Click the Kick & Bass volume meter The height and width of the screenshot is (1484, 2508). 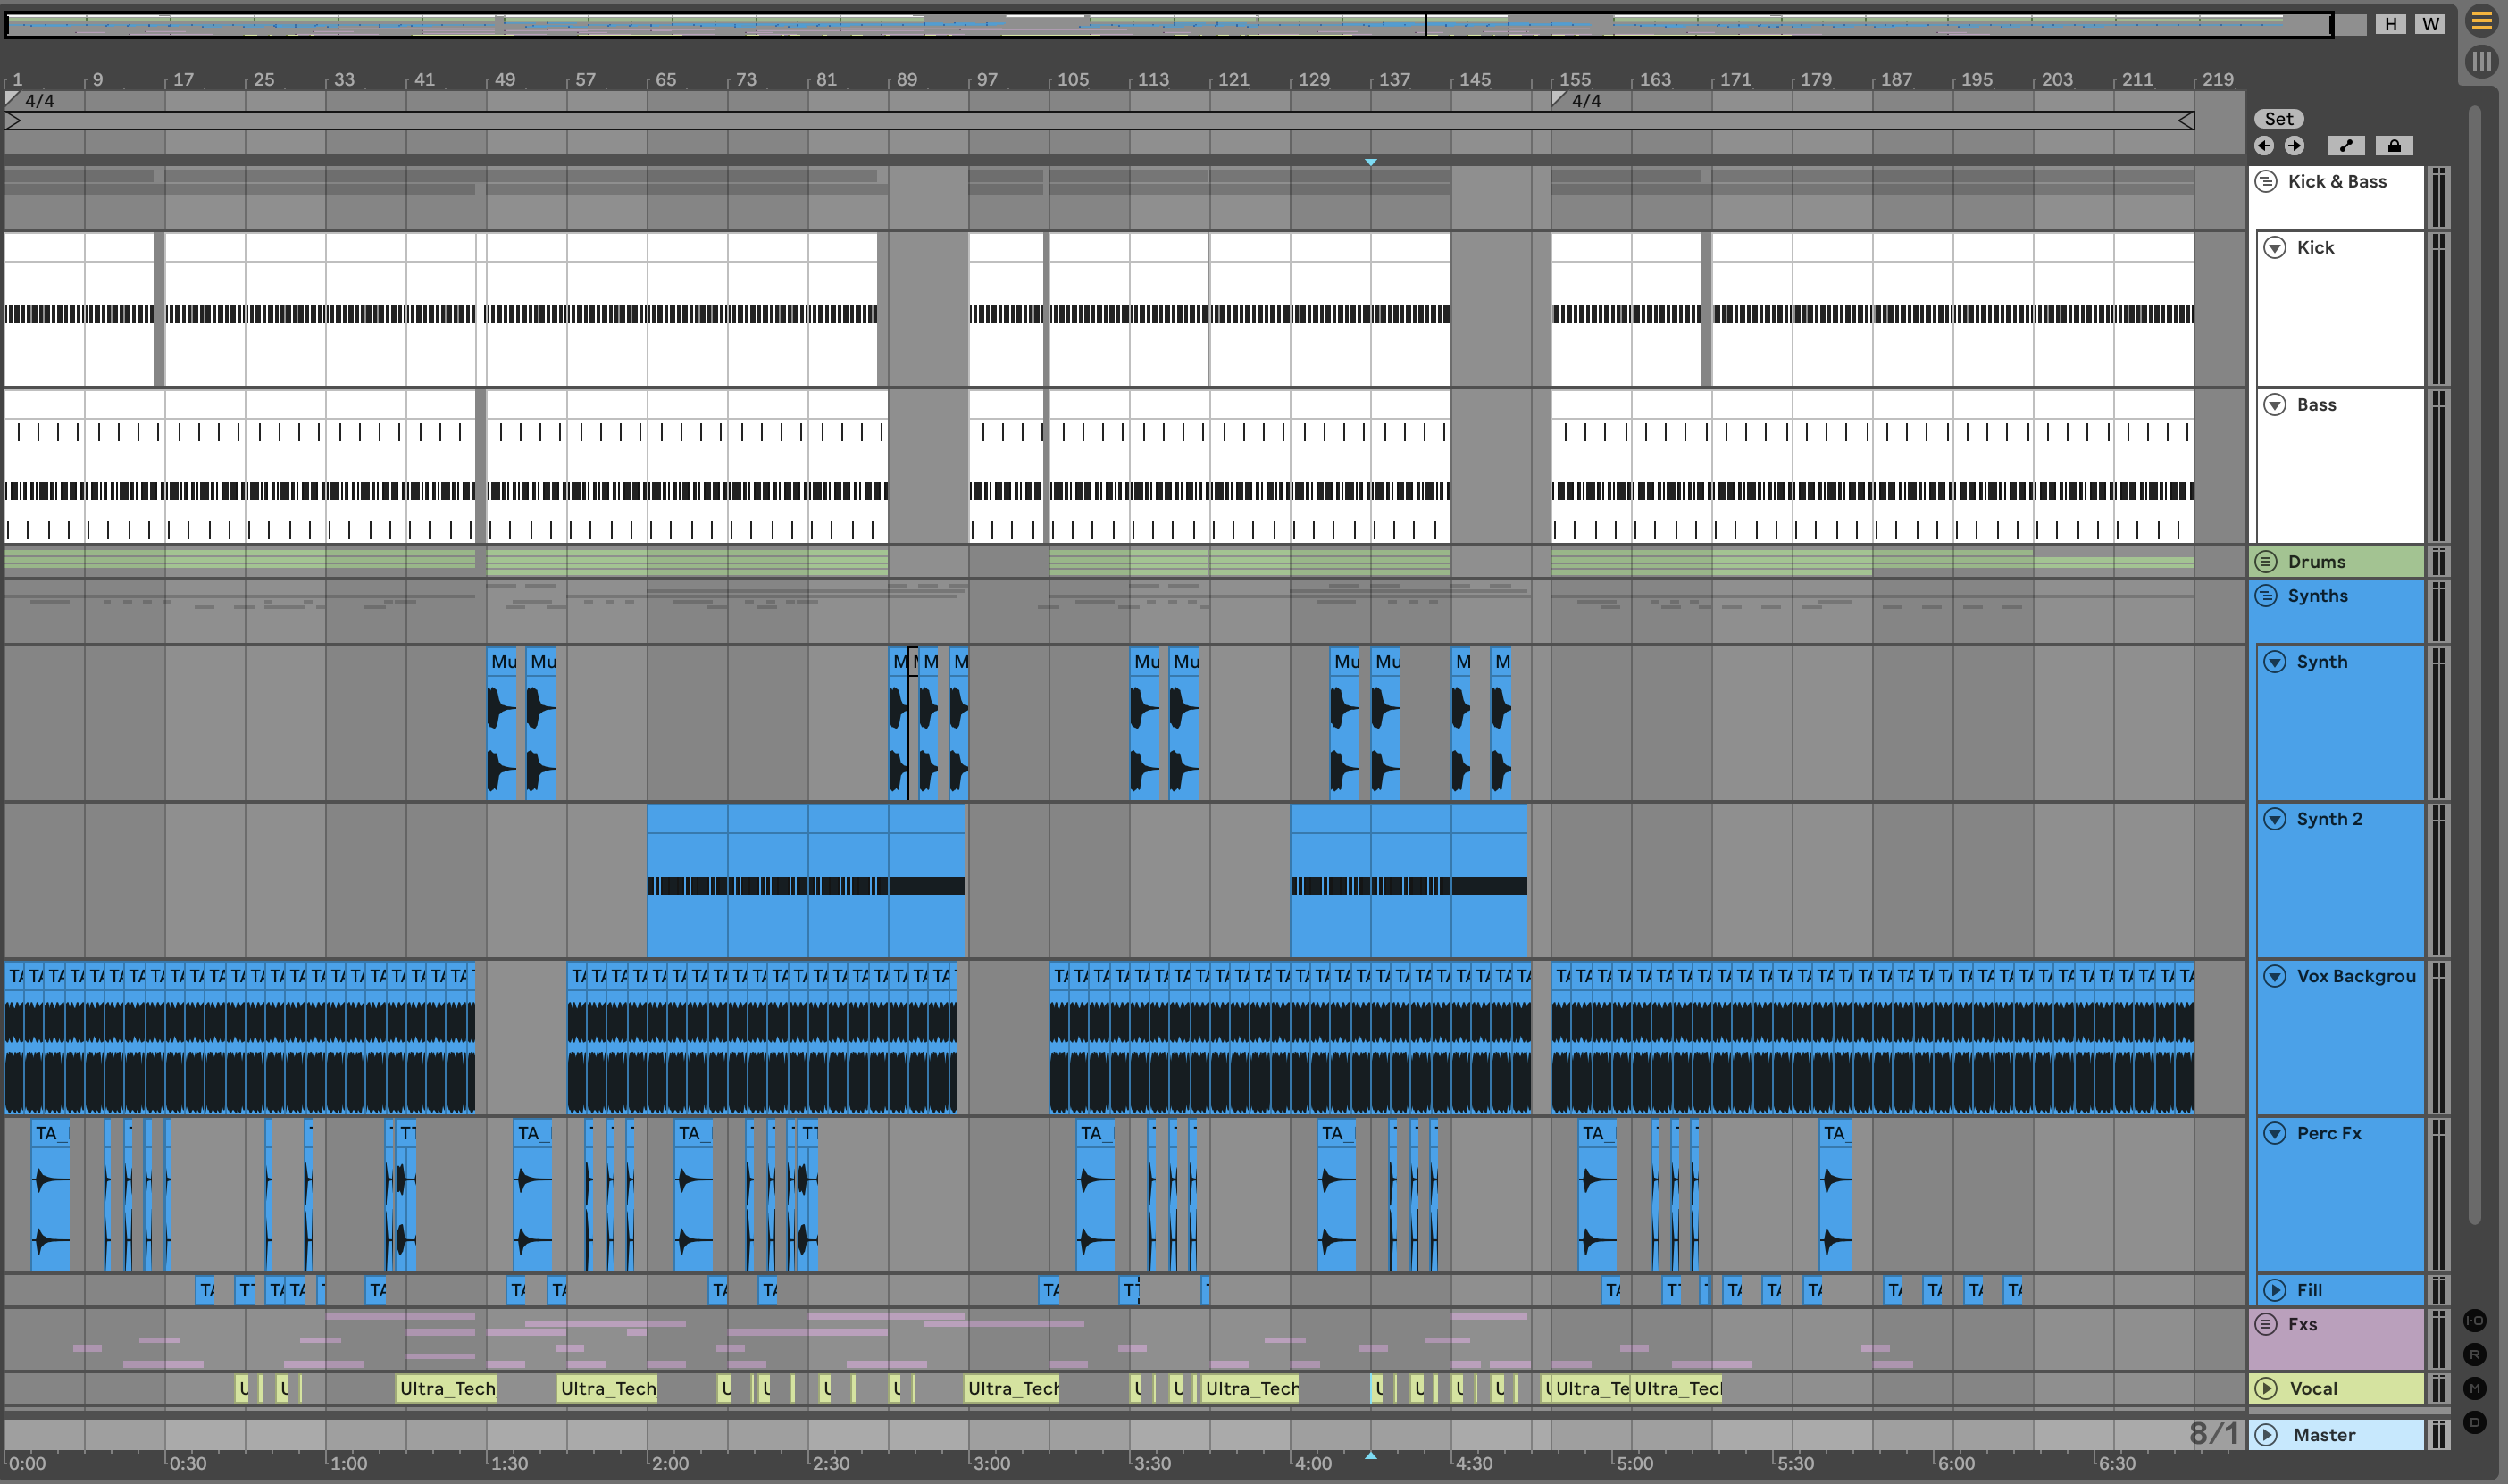click(x=2438, y=197)
